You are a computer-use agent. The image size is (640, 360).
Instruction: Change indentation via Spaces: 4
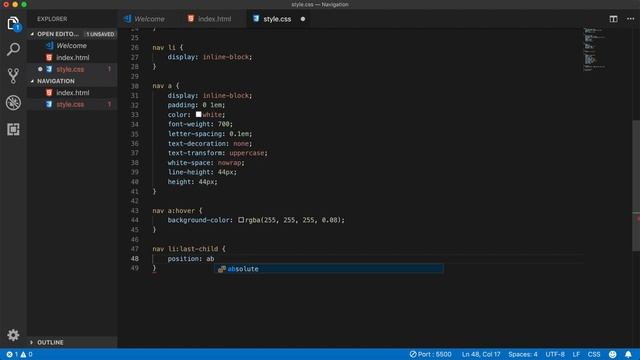[523, 354]
